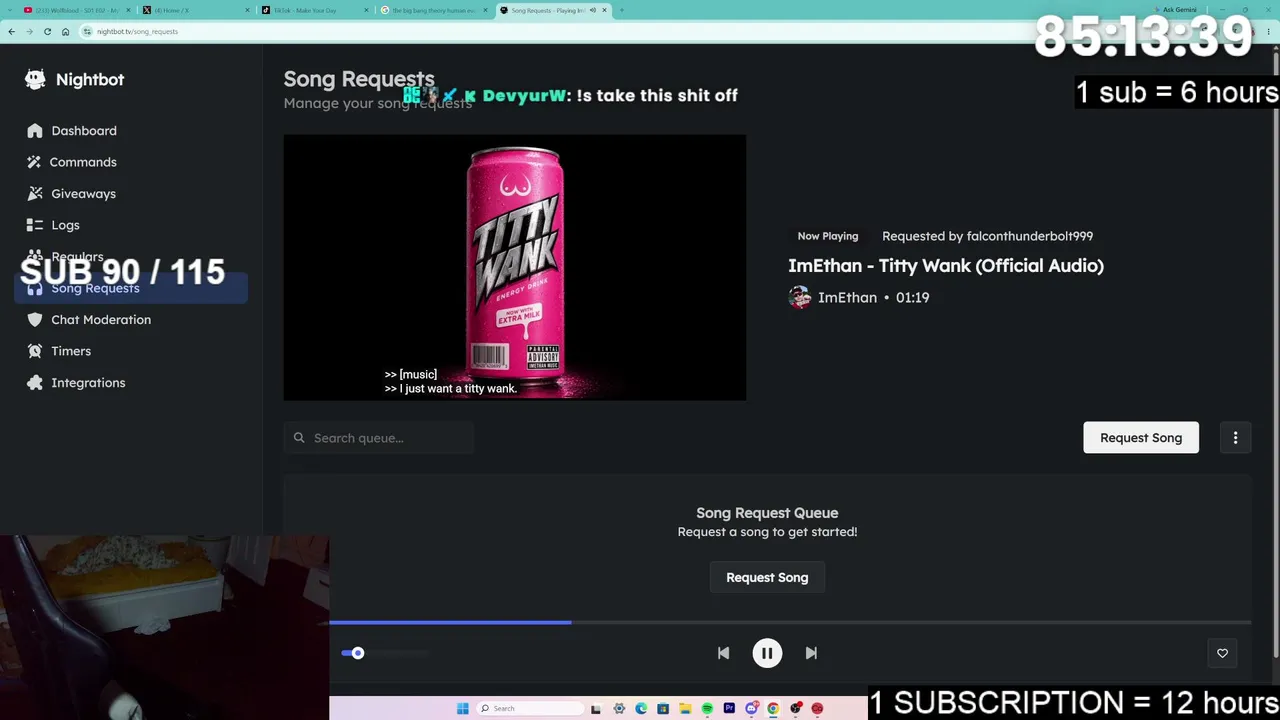Open the Discord app from the taskbar
The image size is (1280, 720).
[751, 709]
